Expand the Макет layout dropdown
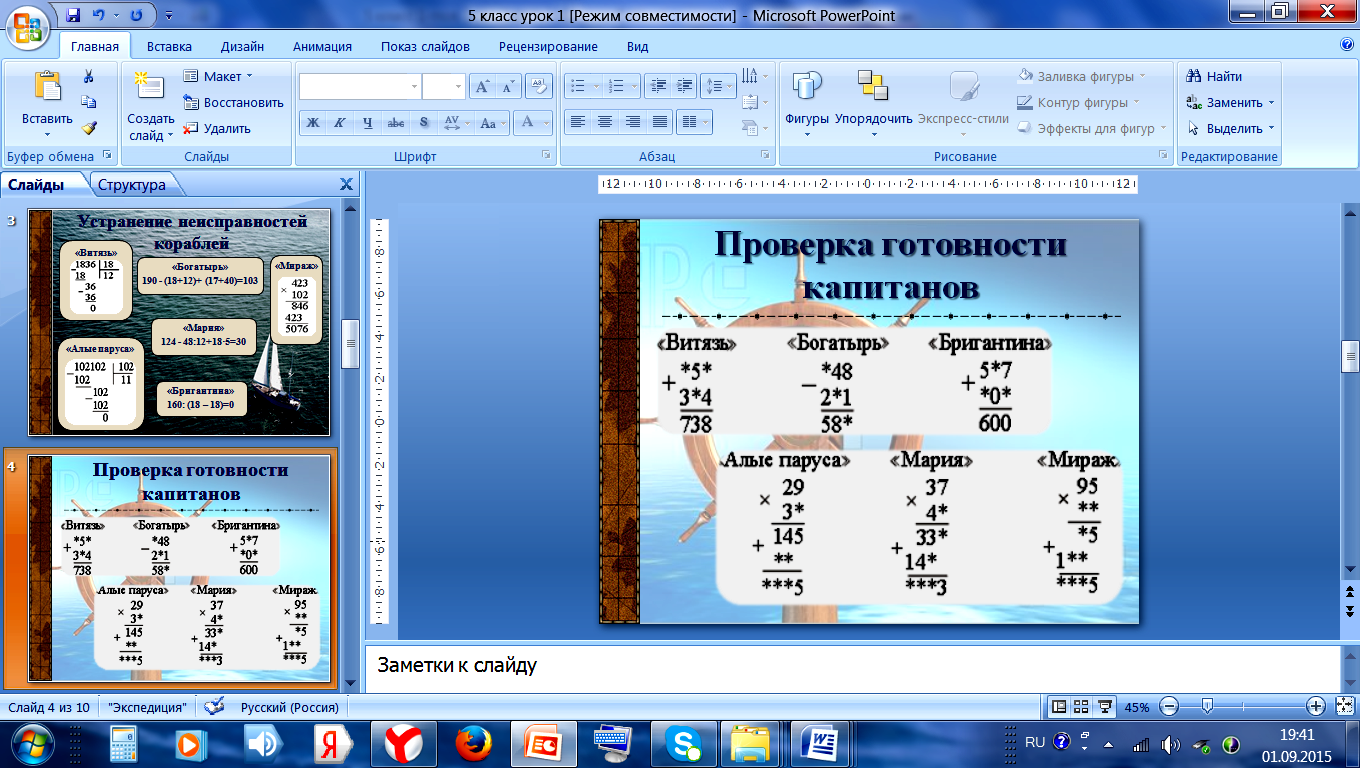The image size is (1360, 768). tap(219, 76)
